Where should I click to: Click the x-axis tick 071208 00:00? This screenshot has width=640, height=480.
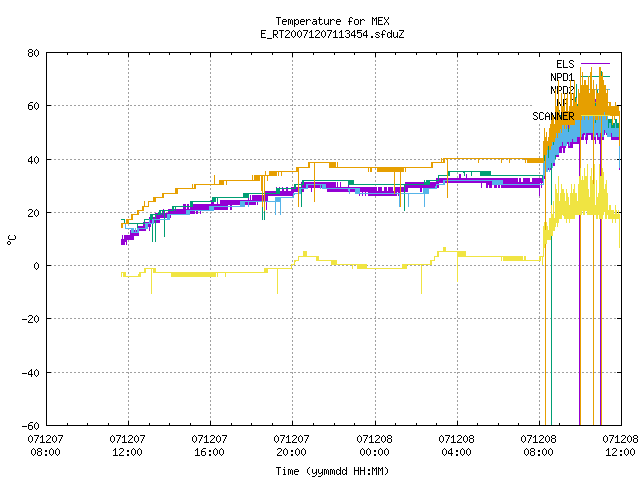click(x=374, y=446)
